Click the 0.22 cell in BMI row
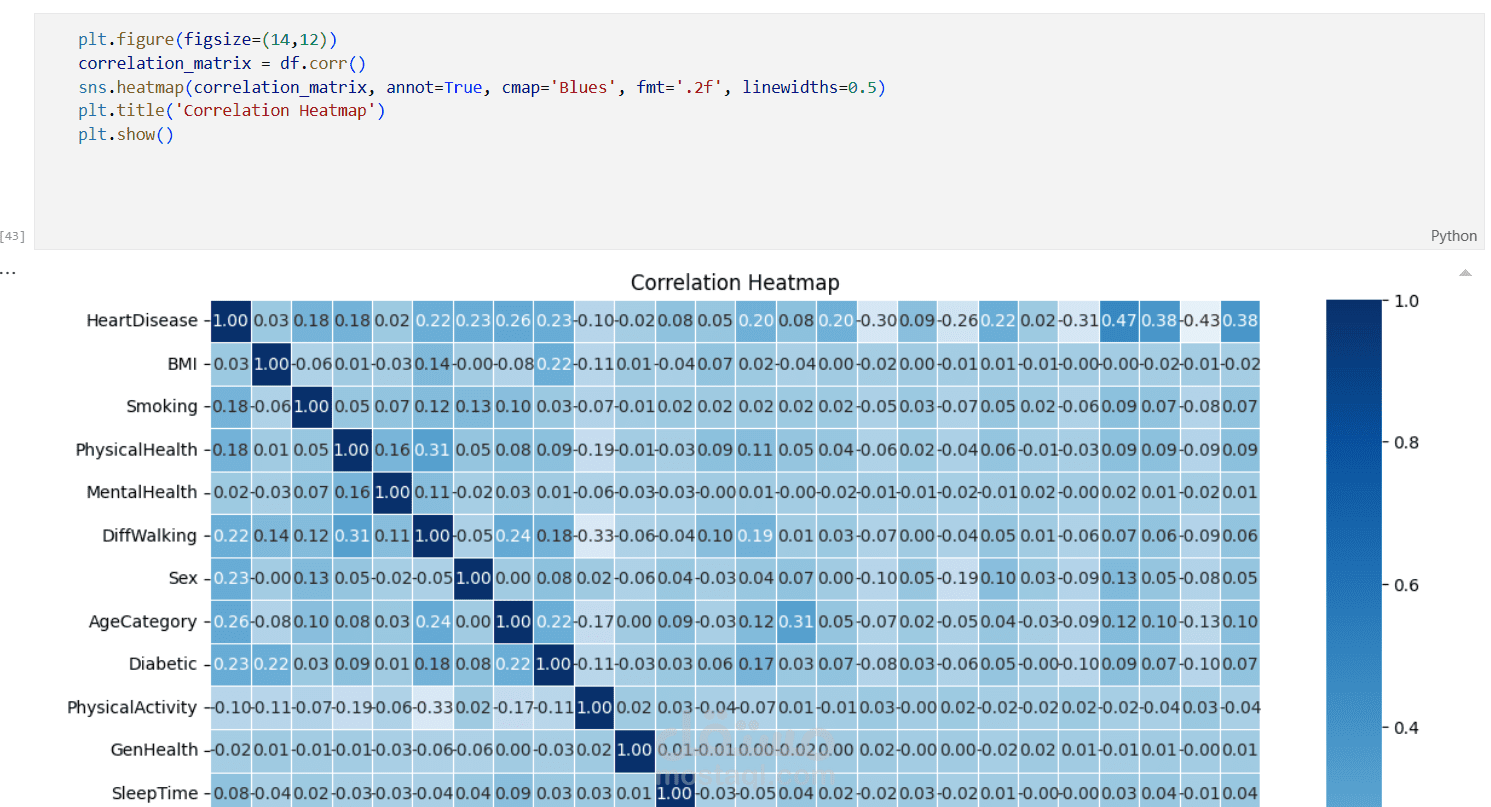 coord(554,364)
